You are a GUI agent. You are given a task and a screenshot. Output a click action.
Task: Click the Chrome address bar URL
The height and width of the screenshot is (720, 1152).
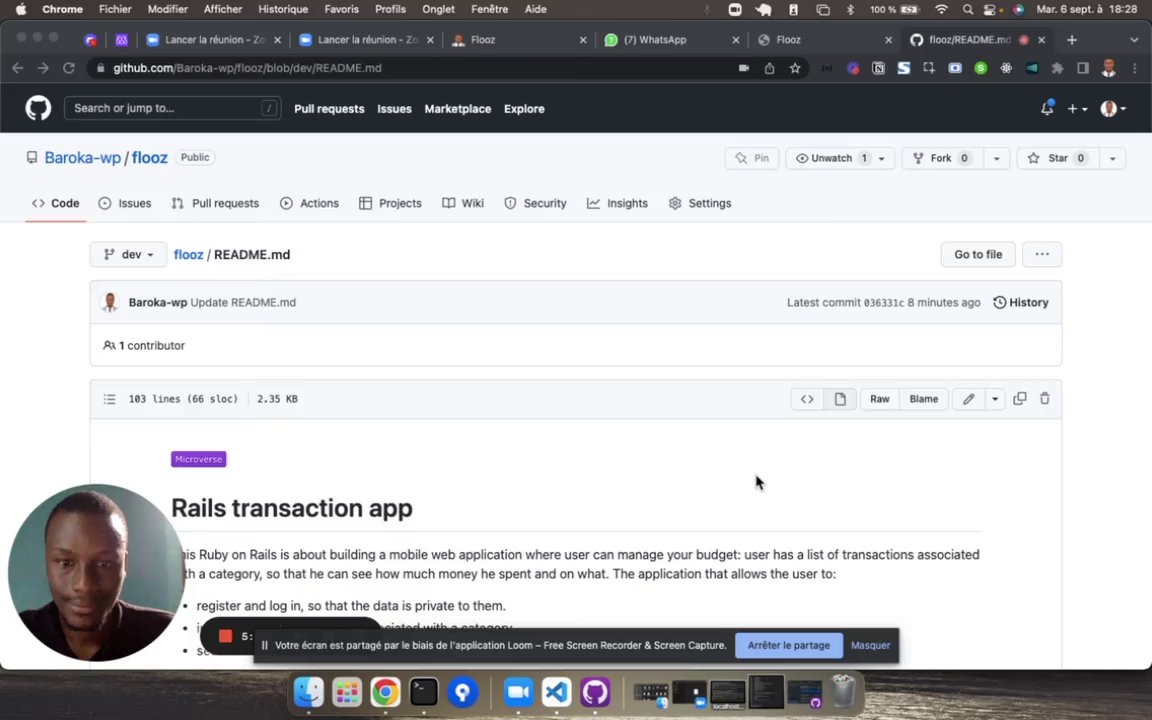[x=247, y=68]
